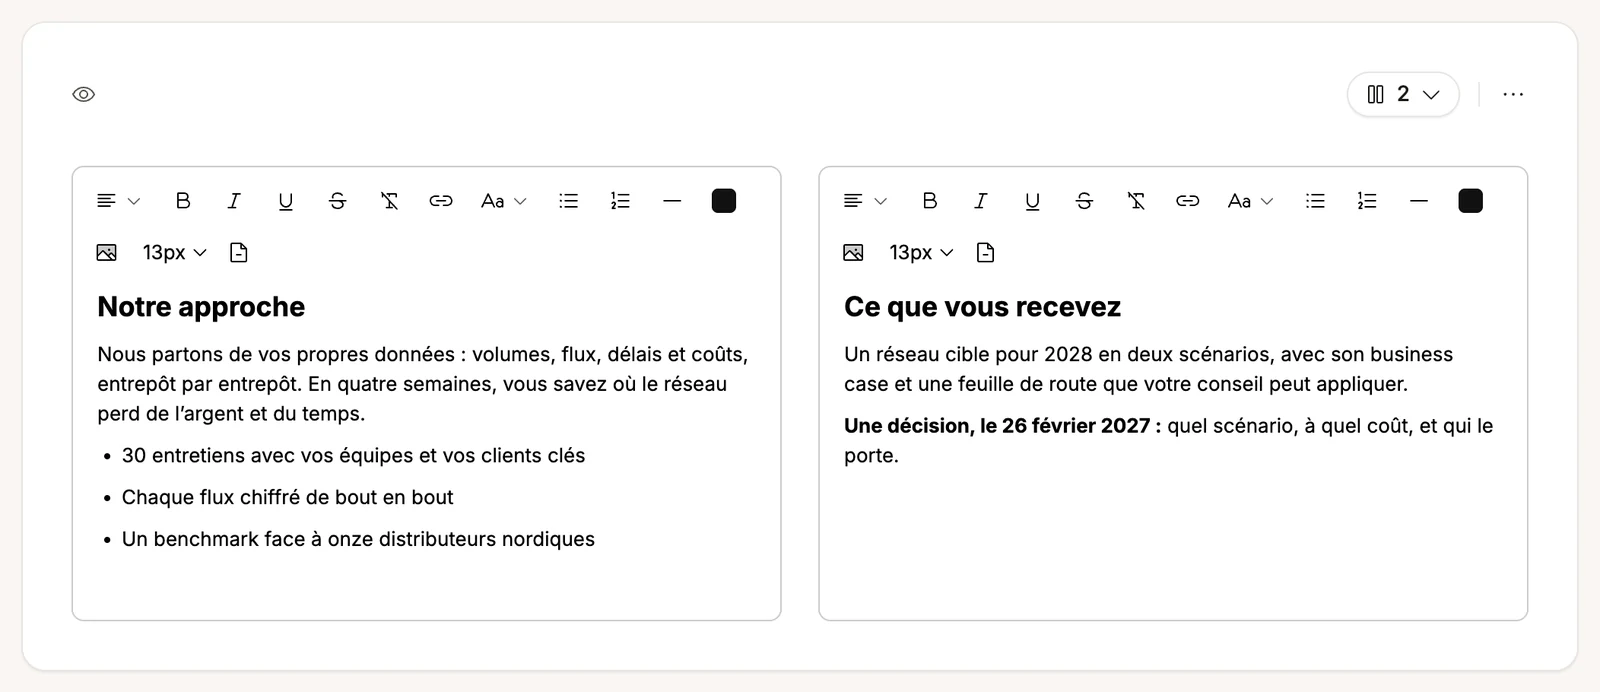Click bullet 'Un benchmark face à onze distributeurs'
The width and height of the screenshot is (1600, 692).
[358, 539]
